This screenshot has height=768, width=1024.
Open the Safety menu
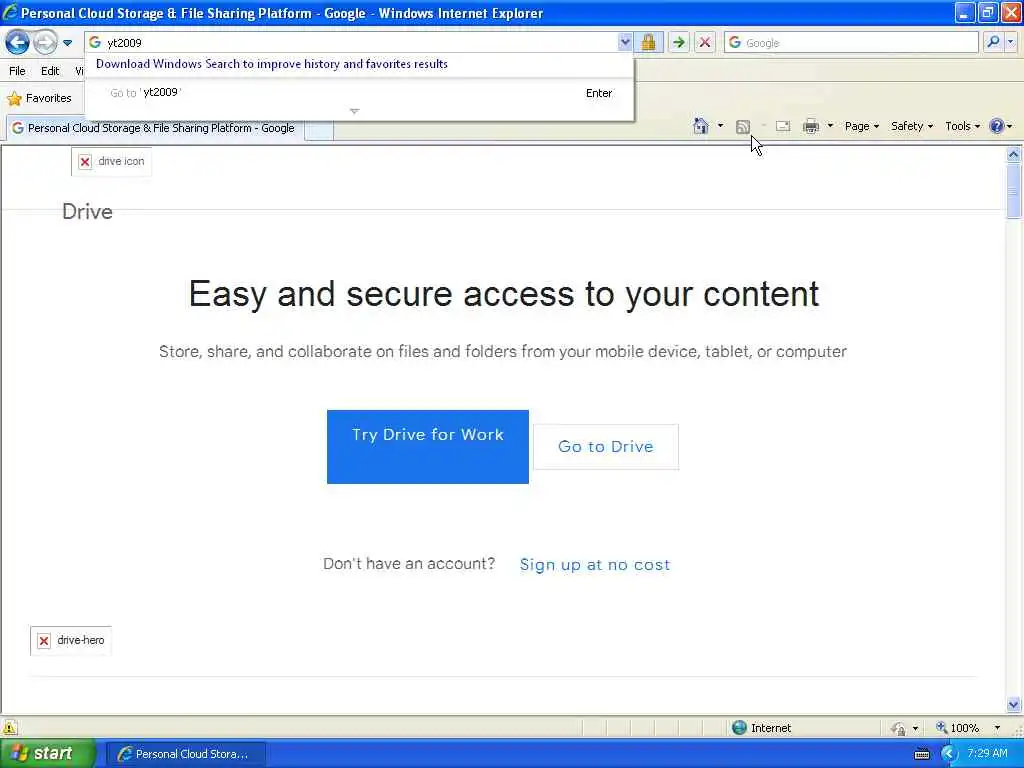[x=912, y=126]
